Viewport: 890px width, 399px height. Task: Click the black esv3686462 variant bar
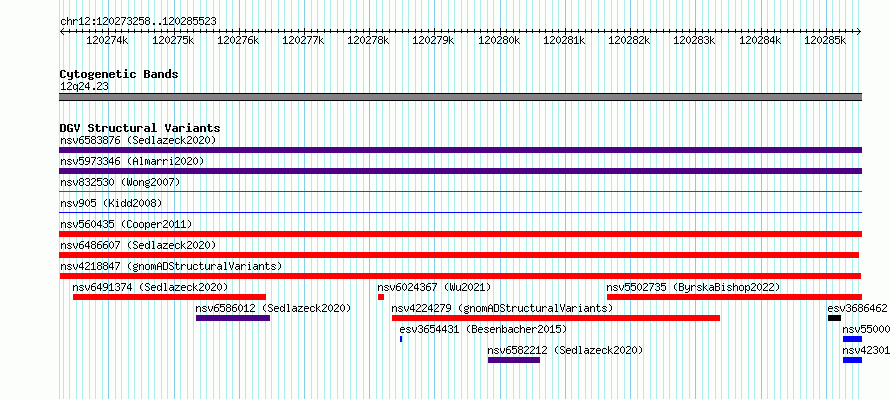(x=834, y=318)
